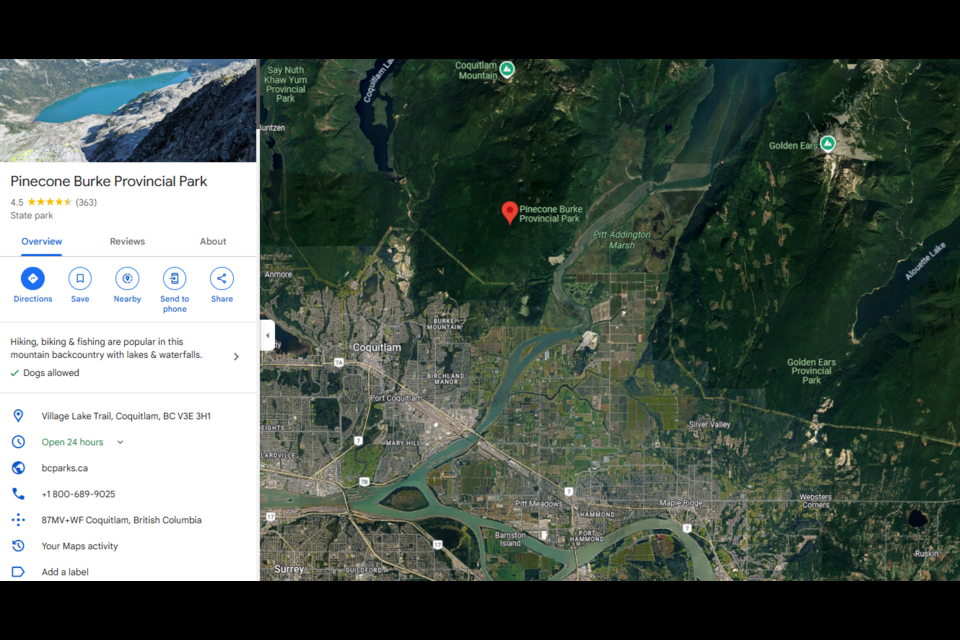
Task: Visit the bcparks.ca website link
Action: point(65,468)
